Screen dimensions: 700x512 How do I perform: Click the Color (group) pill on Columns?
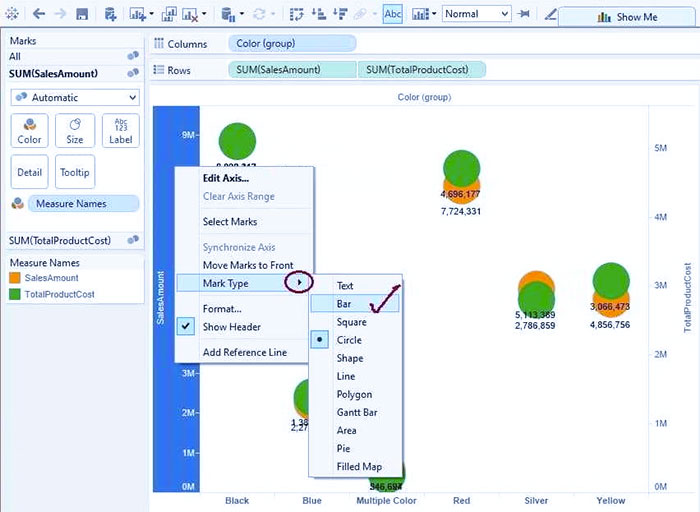point(292,43)
